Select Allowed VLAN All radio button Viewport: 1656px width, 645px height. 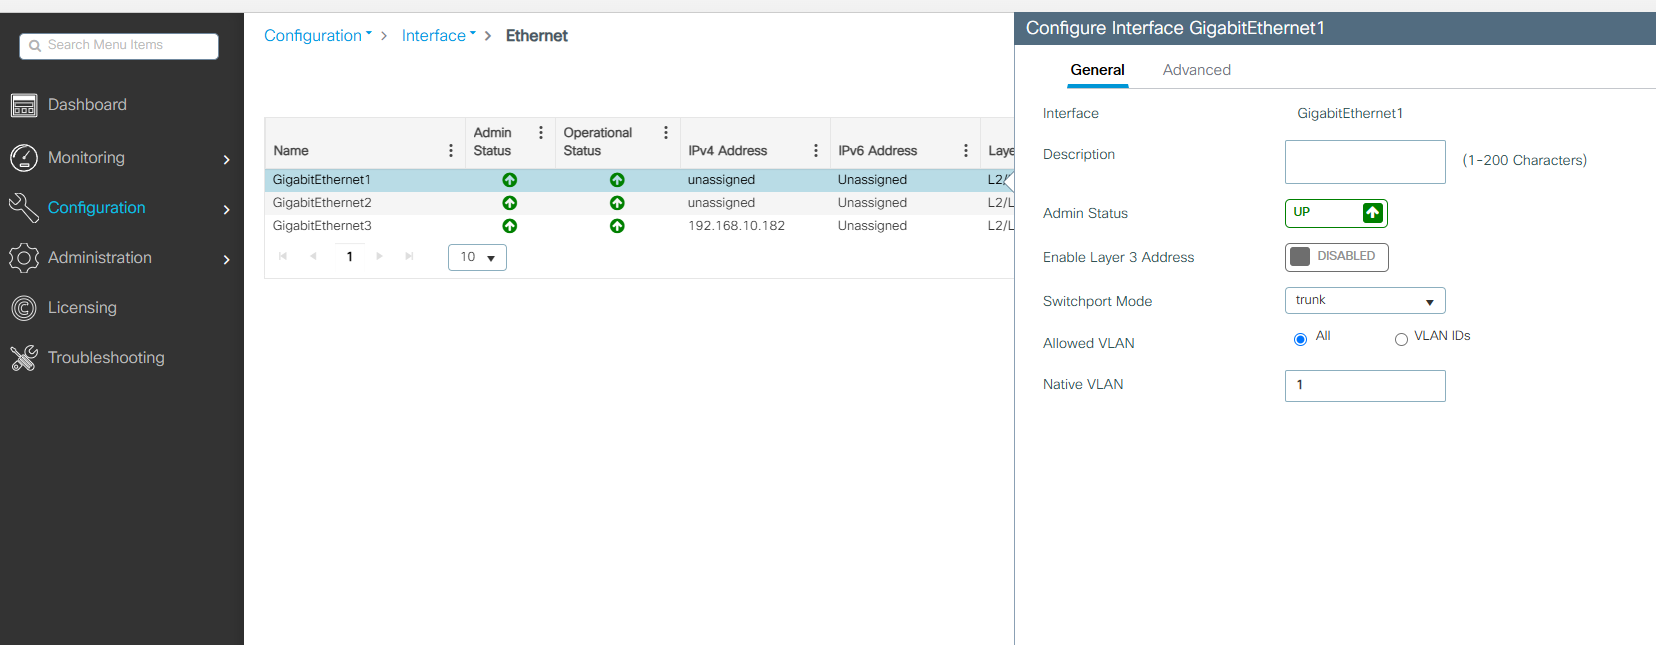click(x=1300, y=340)
